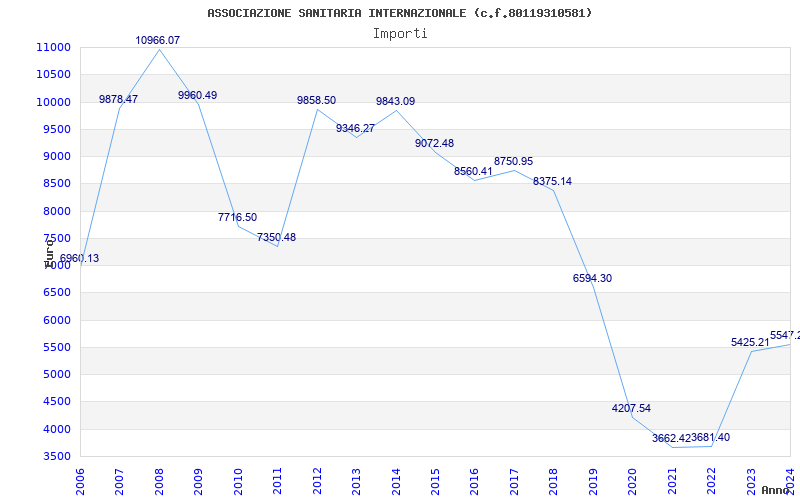Image resolution: width=800 pixels, height=500 pixels.
Task: Click the 2006 year axis label
Action: [x=80, y=482]
